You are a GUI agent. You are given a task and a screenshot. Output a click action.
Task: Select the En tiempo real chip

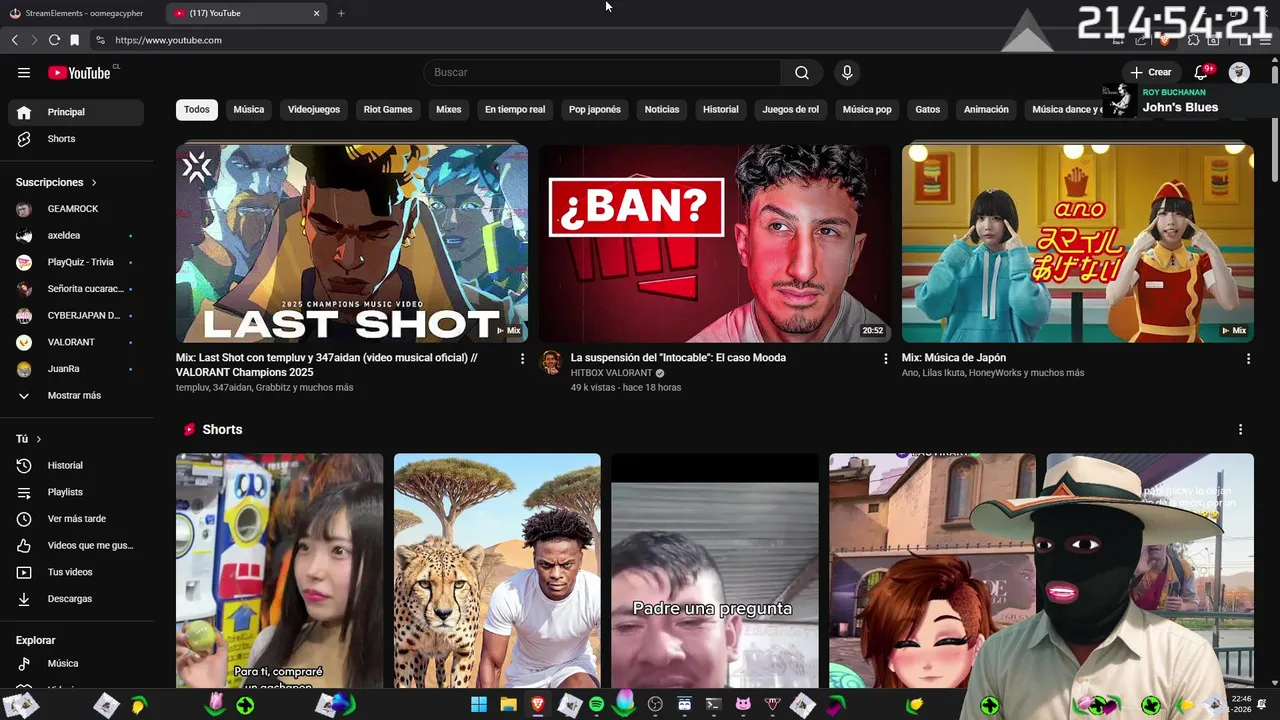(515, 109)
